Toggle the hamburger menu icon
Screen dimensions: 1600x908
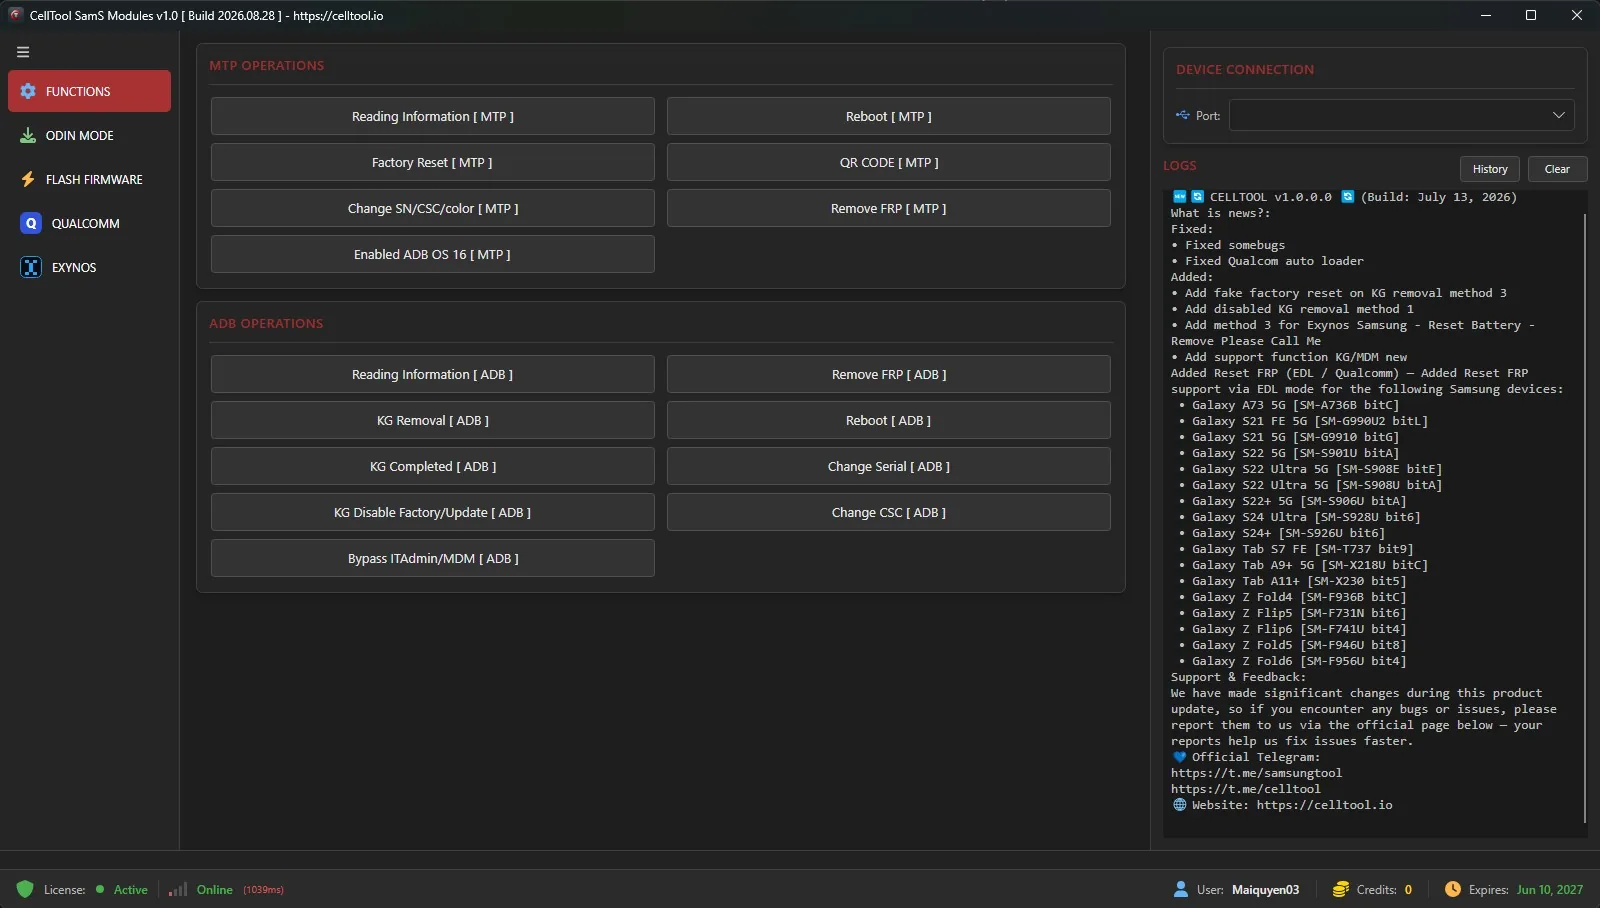click(23, 52)
